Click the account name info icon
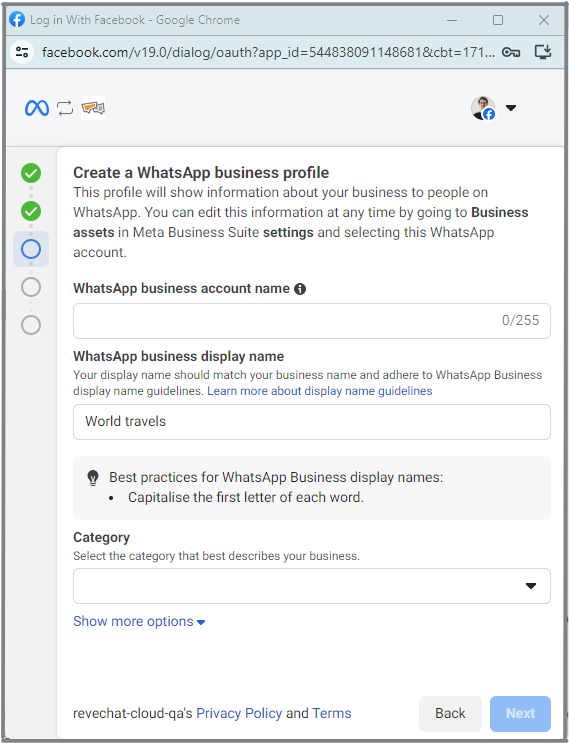 [300, 289]
